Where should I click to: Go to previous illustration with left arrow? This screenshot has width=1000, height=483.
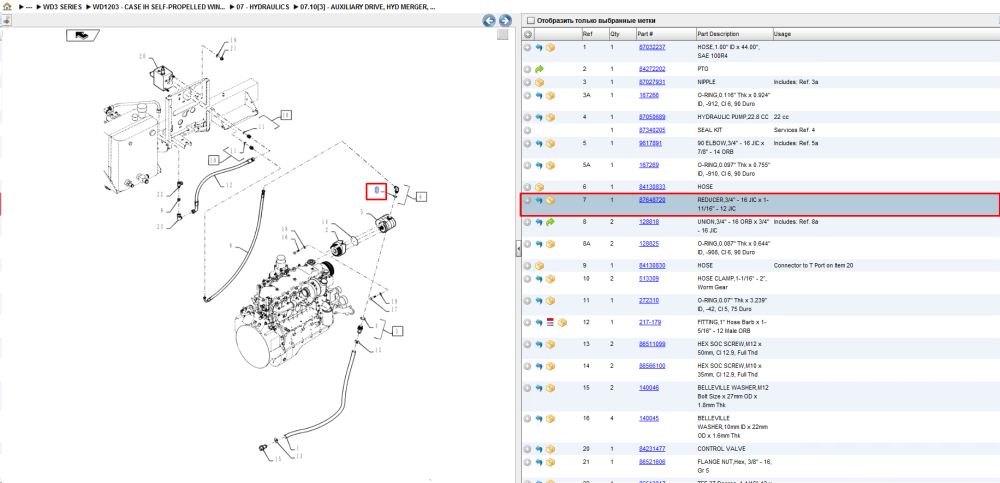[489, 20]
